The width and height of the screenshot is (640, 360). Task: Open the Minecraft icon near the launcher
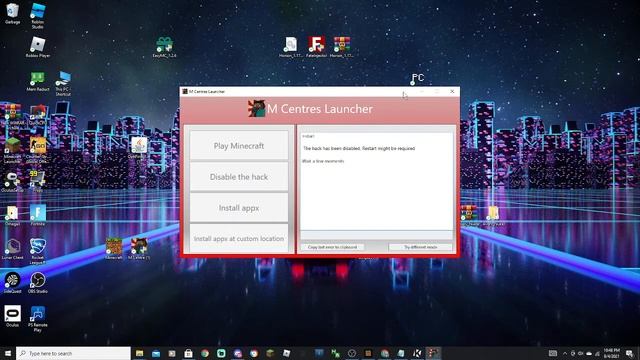coord(113,249)
